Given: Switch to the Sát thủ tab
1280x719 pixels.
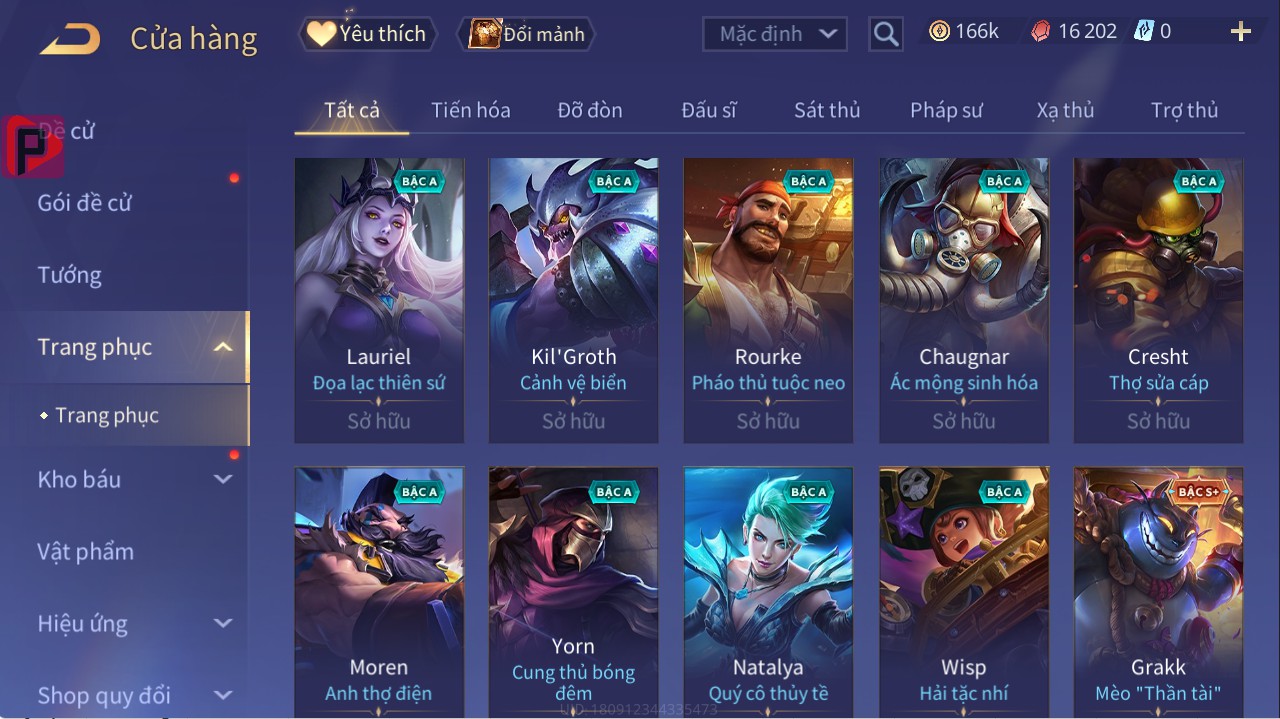Looking at the screenshot, I should click(827, 110).
